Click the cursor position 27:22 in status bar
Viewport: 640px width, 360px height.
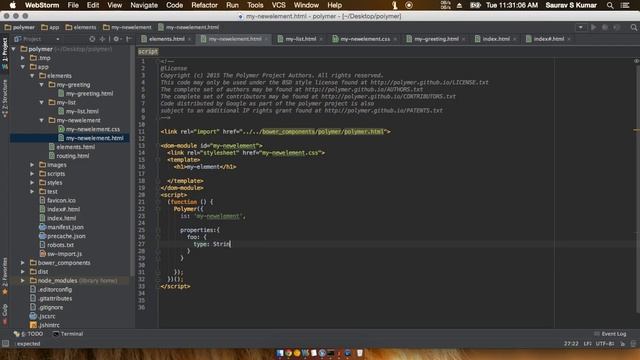[571, 344]
